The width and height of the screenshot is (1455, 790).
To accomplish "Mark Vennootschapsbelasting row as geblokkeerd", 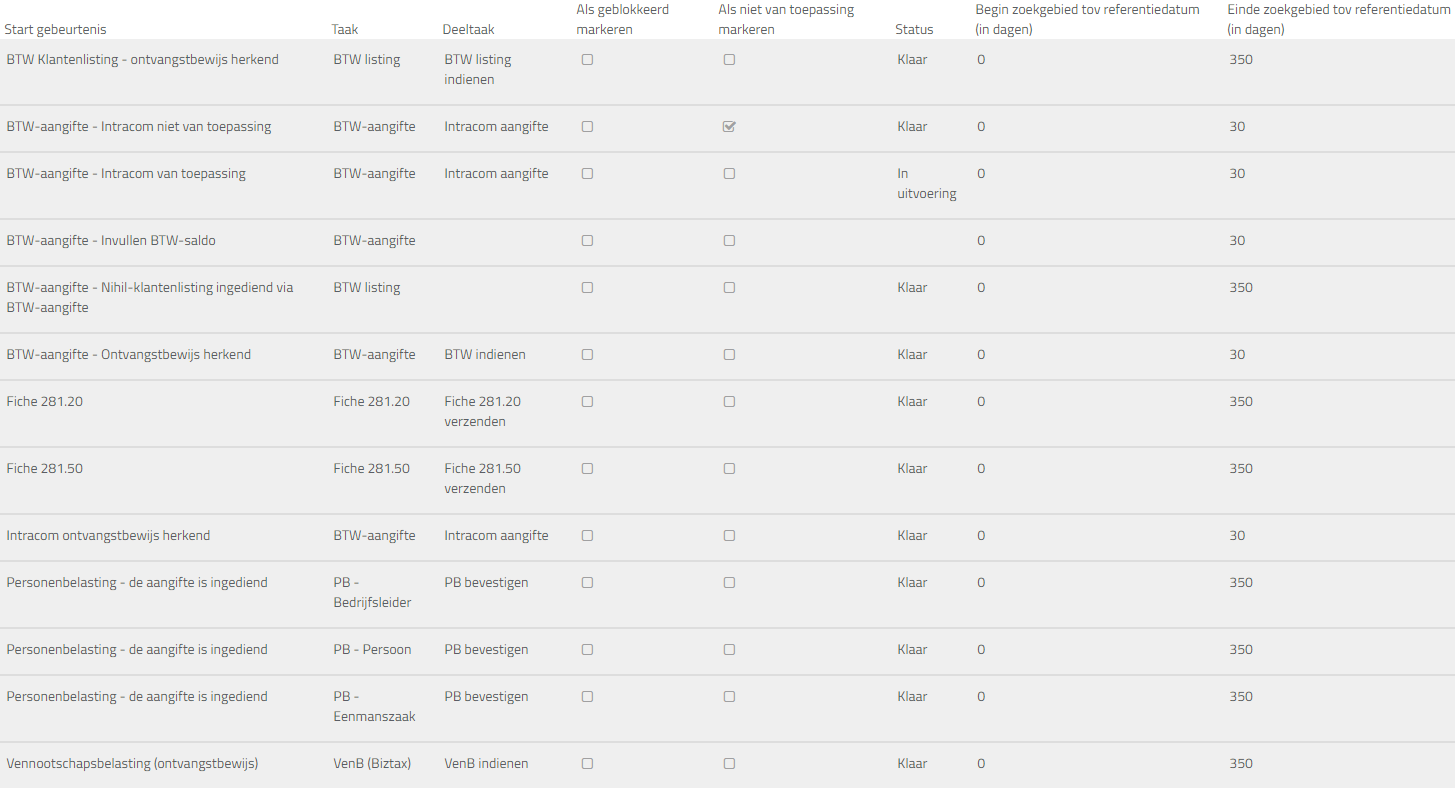I will pyautogui.click(x=587, y=764).
